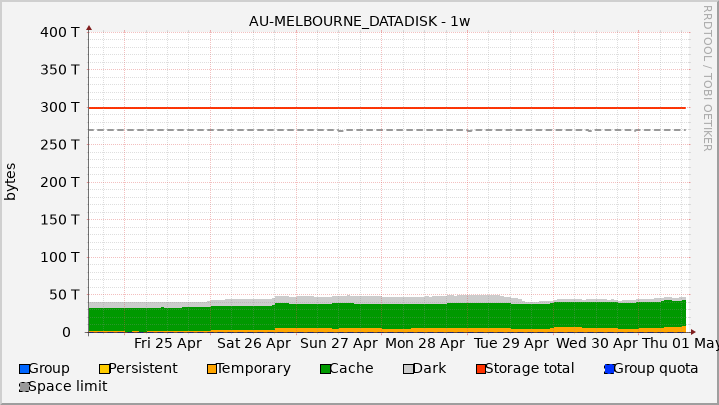Click the '400 T' axis value

tap(60, 32)
